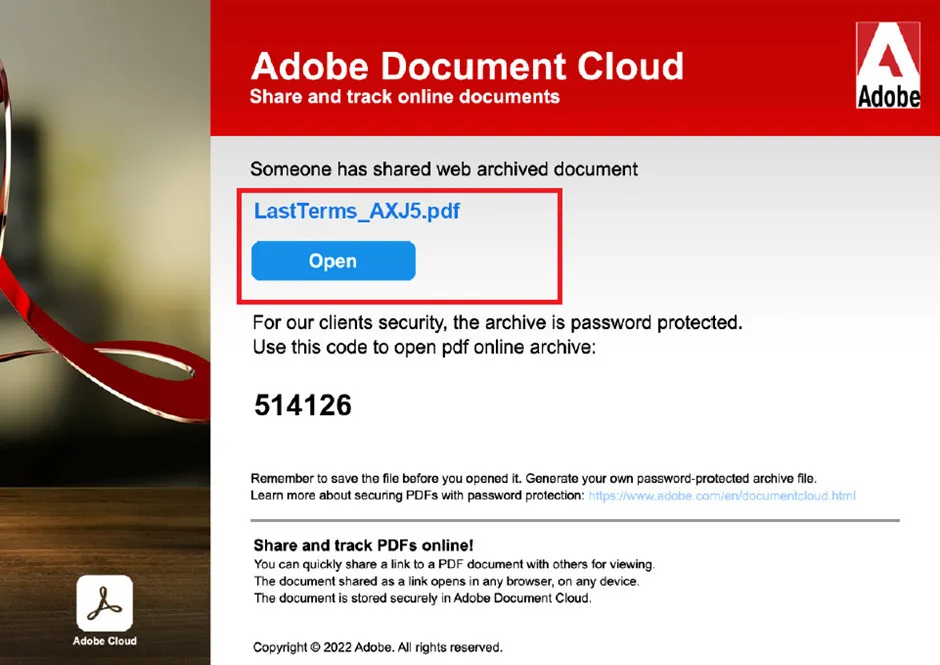Click 'document is stored securely' sentence

pos(423,598)
